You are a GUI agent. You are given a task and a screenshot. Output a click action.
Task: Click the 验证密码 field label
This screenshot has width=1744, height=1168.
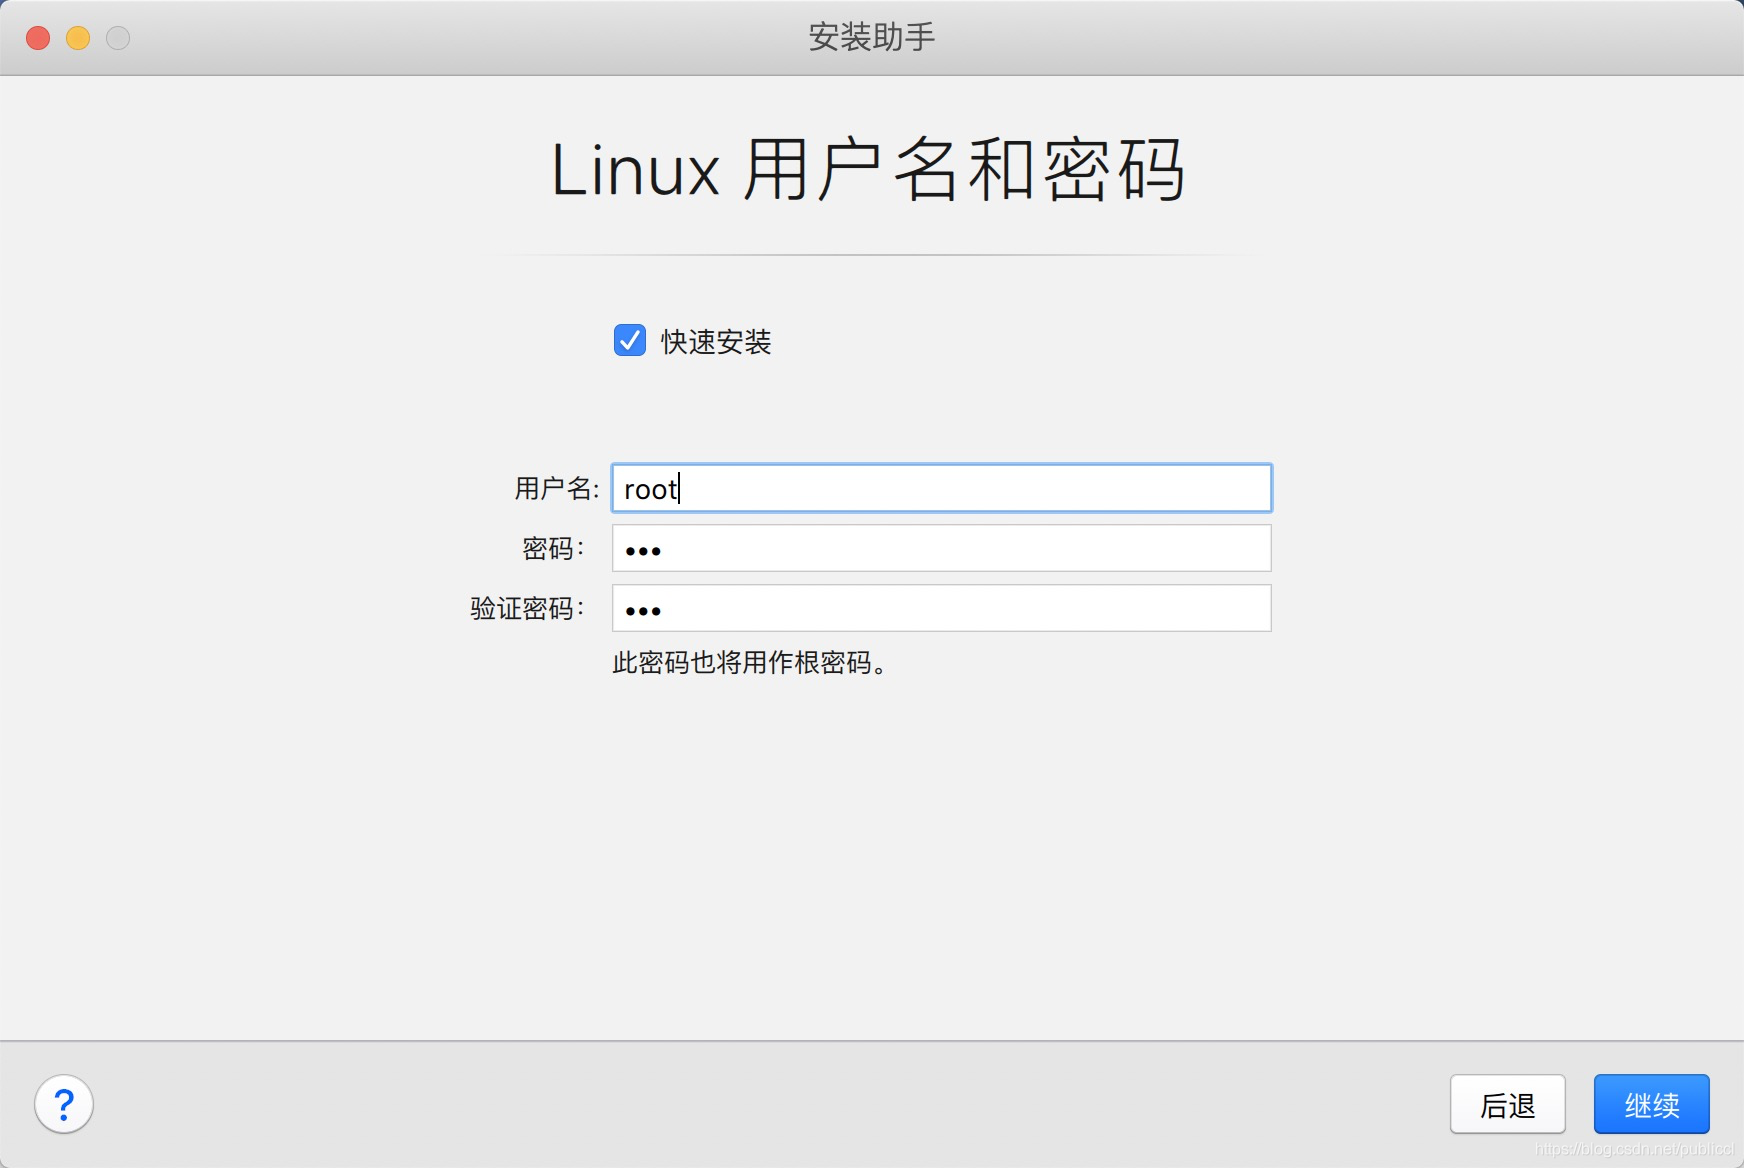pyautogui.click(x=527, y=608)
